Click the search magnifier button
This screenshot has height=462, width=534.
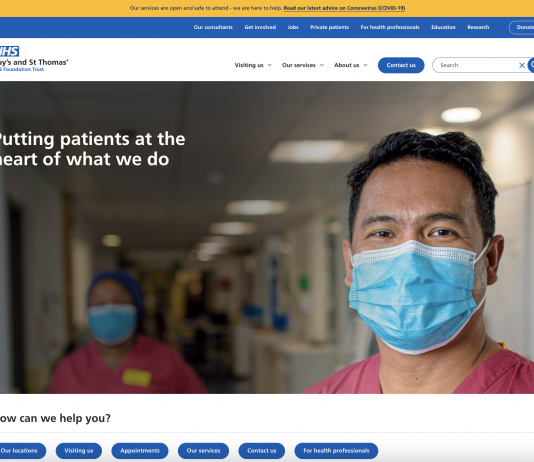click(x=531, y=65)
